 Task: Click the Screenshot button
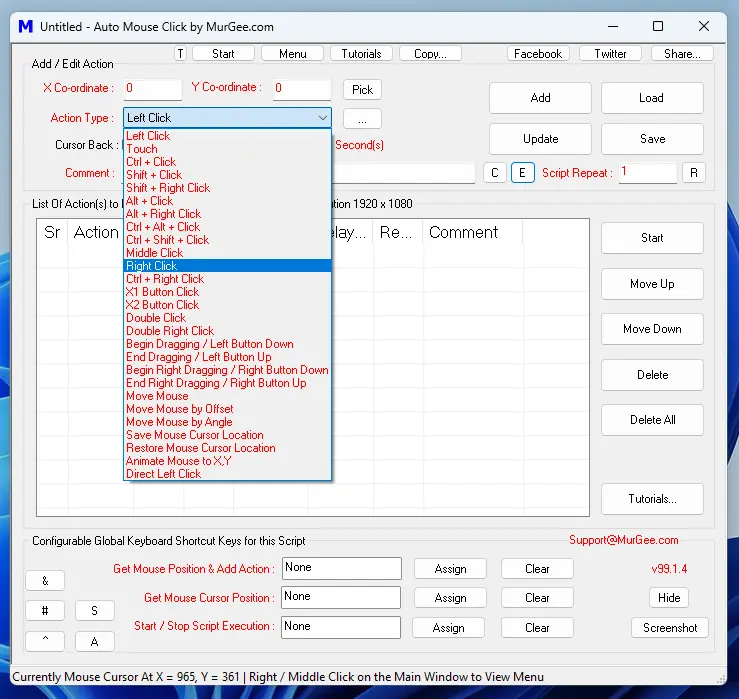tap(670, 628)
